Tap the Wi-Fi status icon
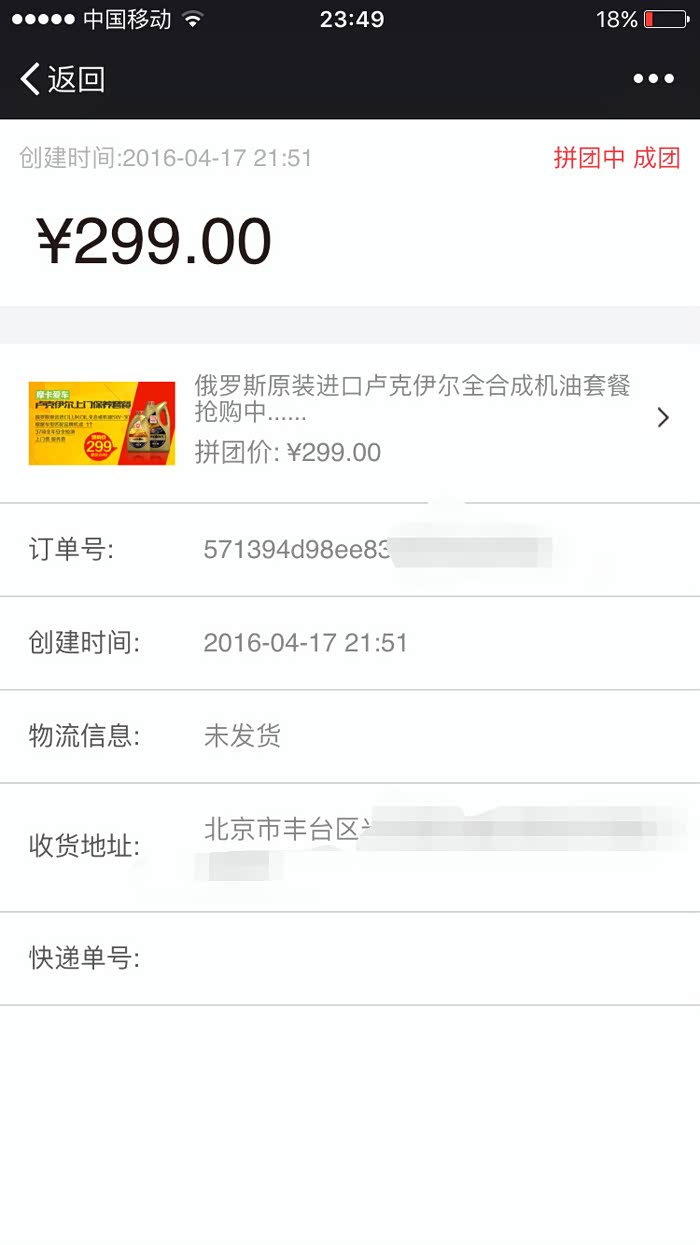Screen dimensions: 700x1245 point(193,19)
